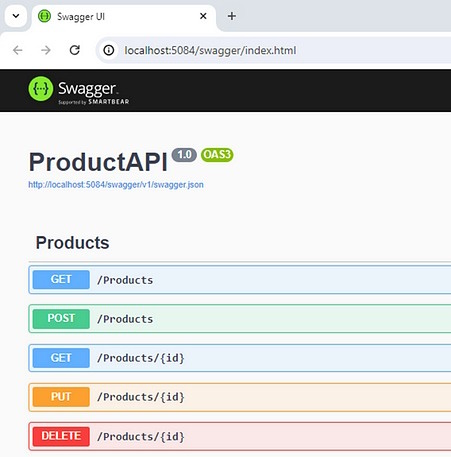451x457 pixels.
Task: Go back to the previous page
Action: [x=18, y=50]
